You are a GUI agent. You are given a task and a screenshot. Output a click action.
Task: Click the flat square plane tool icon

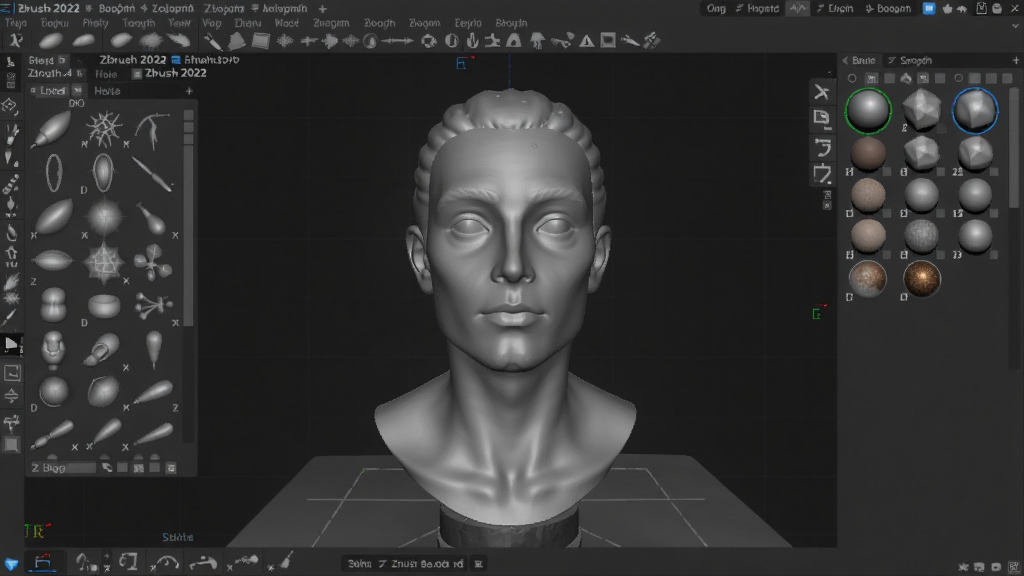(261, 41)
